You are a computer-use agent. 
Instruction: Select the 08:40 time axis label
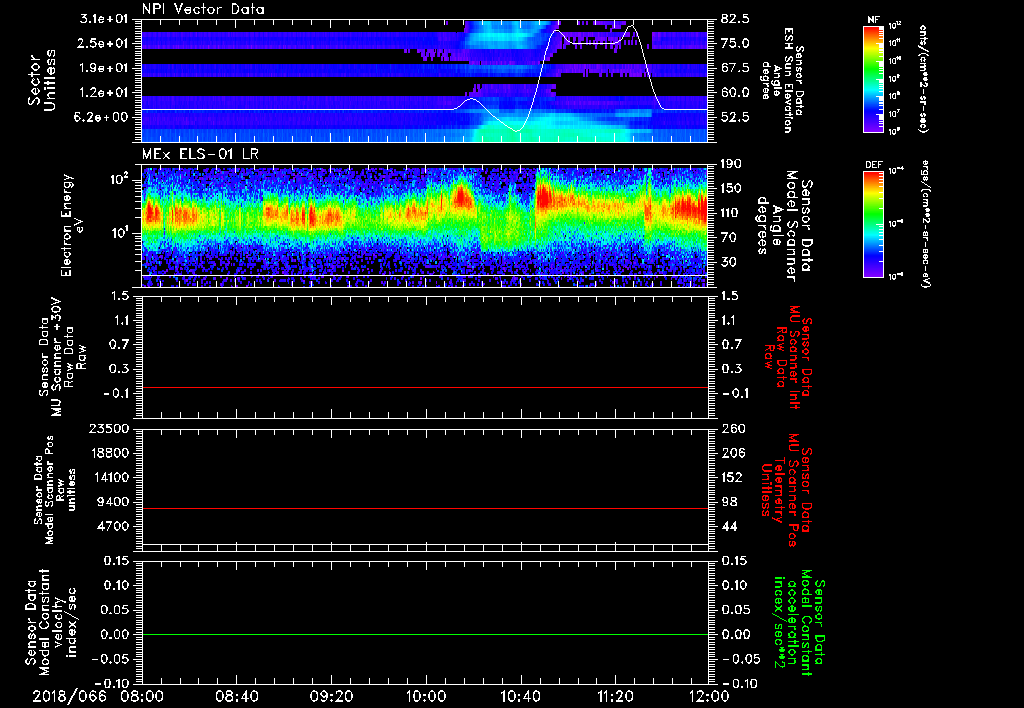pos(236,695)
